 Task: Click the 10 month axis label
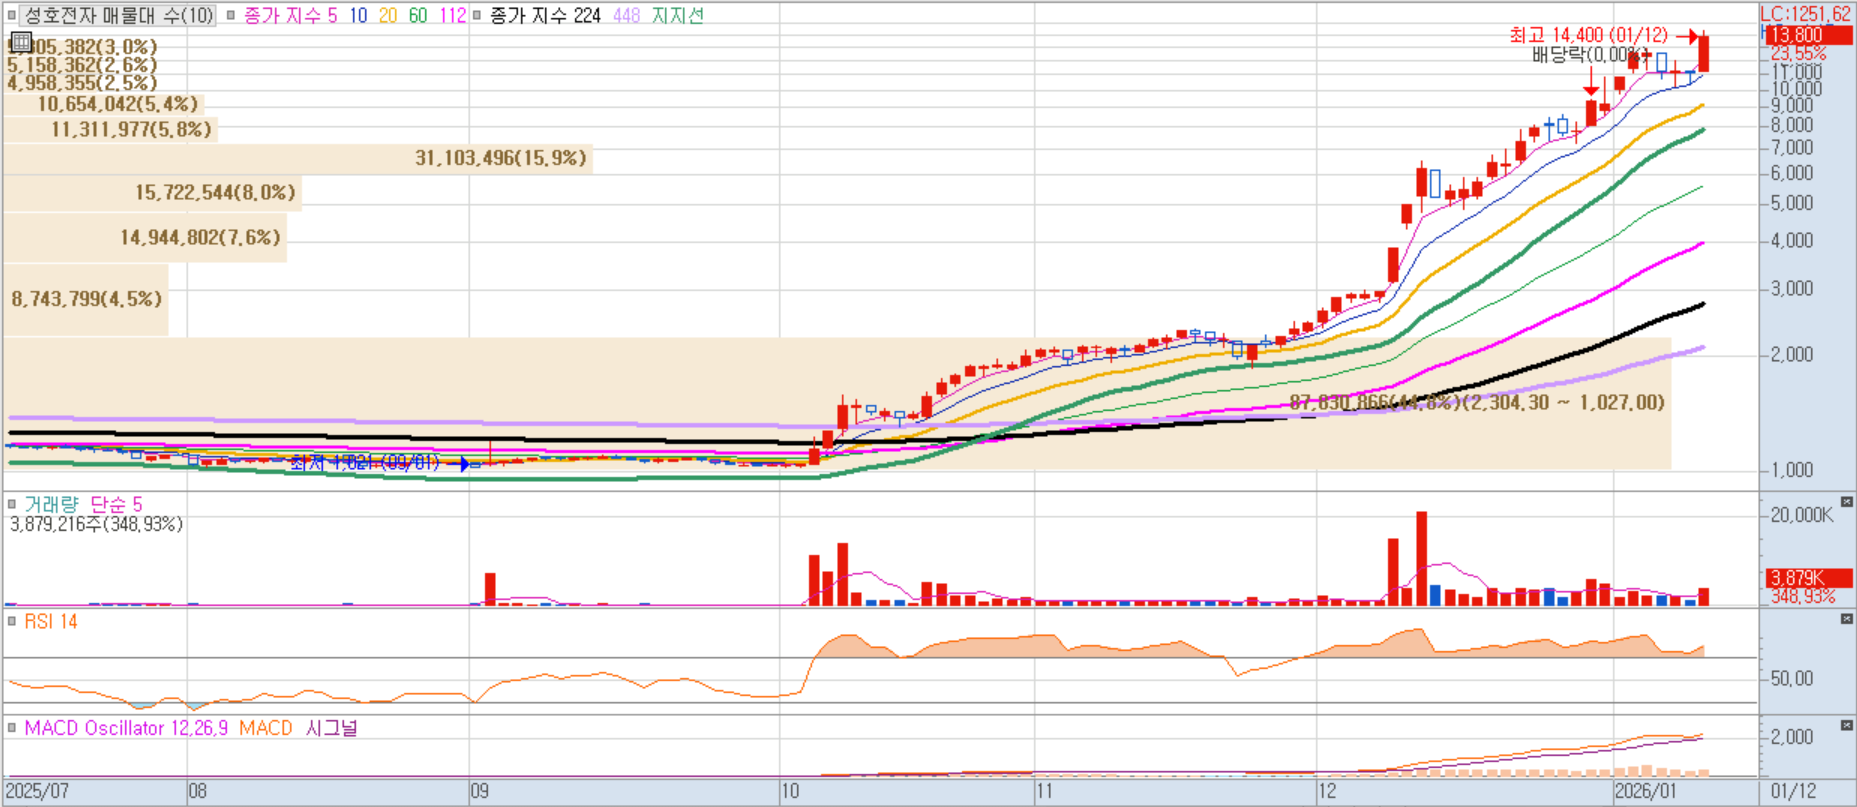click(790, 791)
